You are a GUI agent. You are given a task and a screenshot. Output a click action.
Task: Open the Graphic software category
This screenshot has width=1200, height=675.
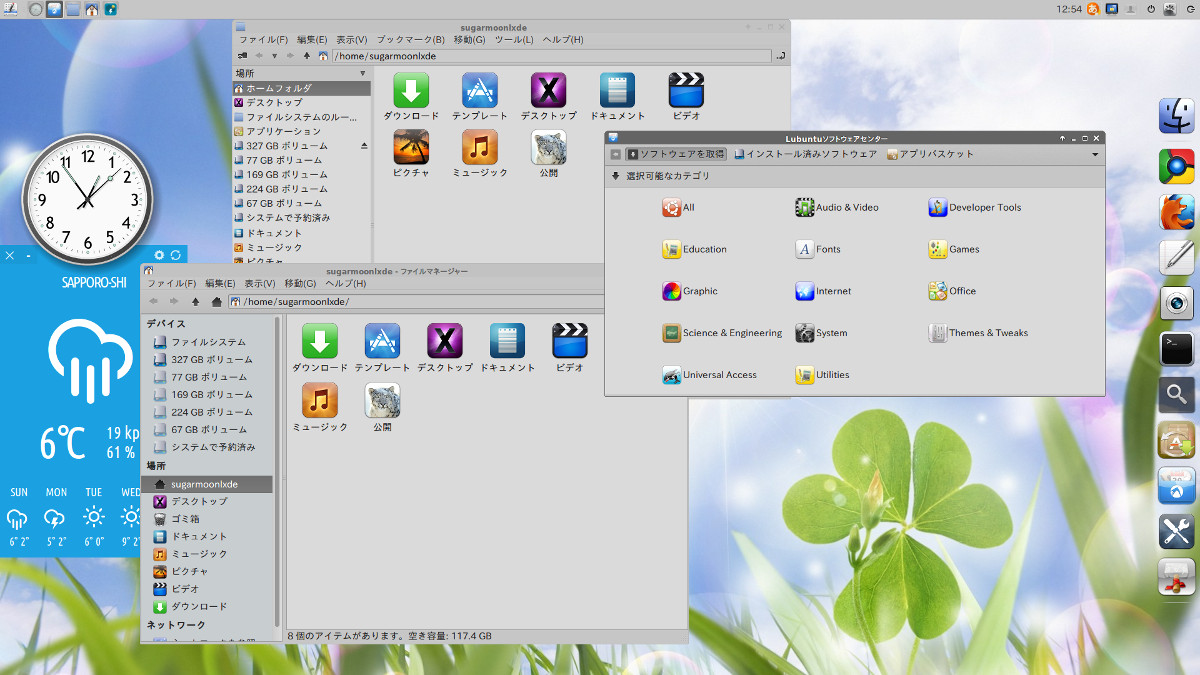(x=690, y=292)
